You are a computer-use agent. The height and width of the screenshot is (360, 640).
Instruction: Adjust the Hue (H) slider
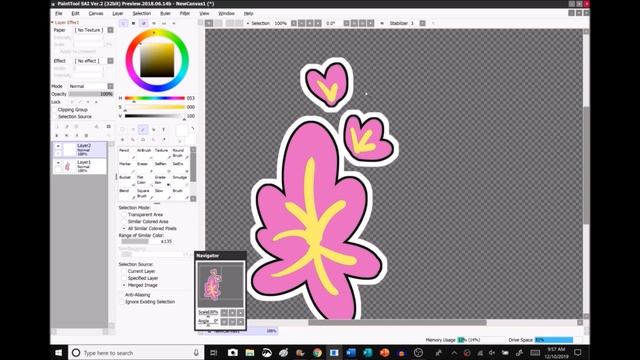(x=155, y=98)
